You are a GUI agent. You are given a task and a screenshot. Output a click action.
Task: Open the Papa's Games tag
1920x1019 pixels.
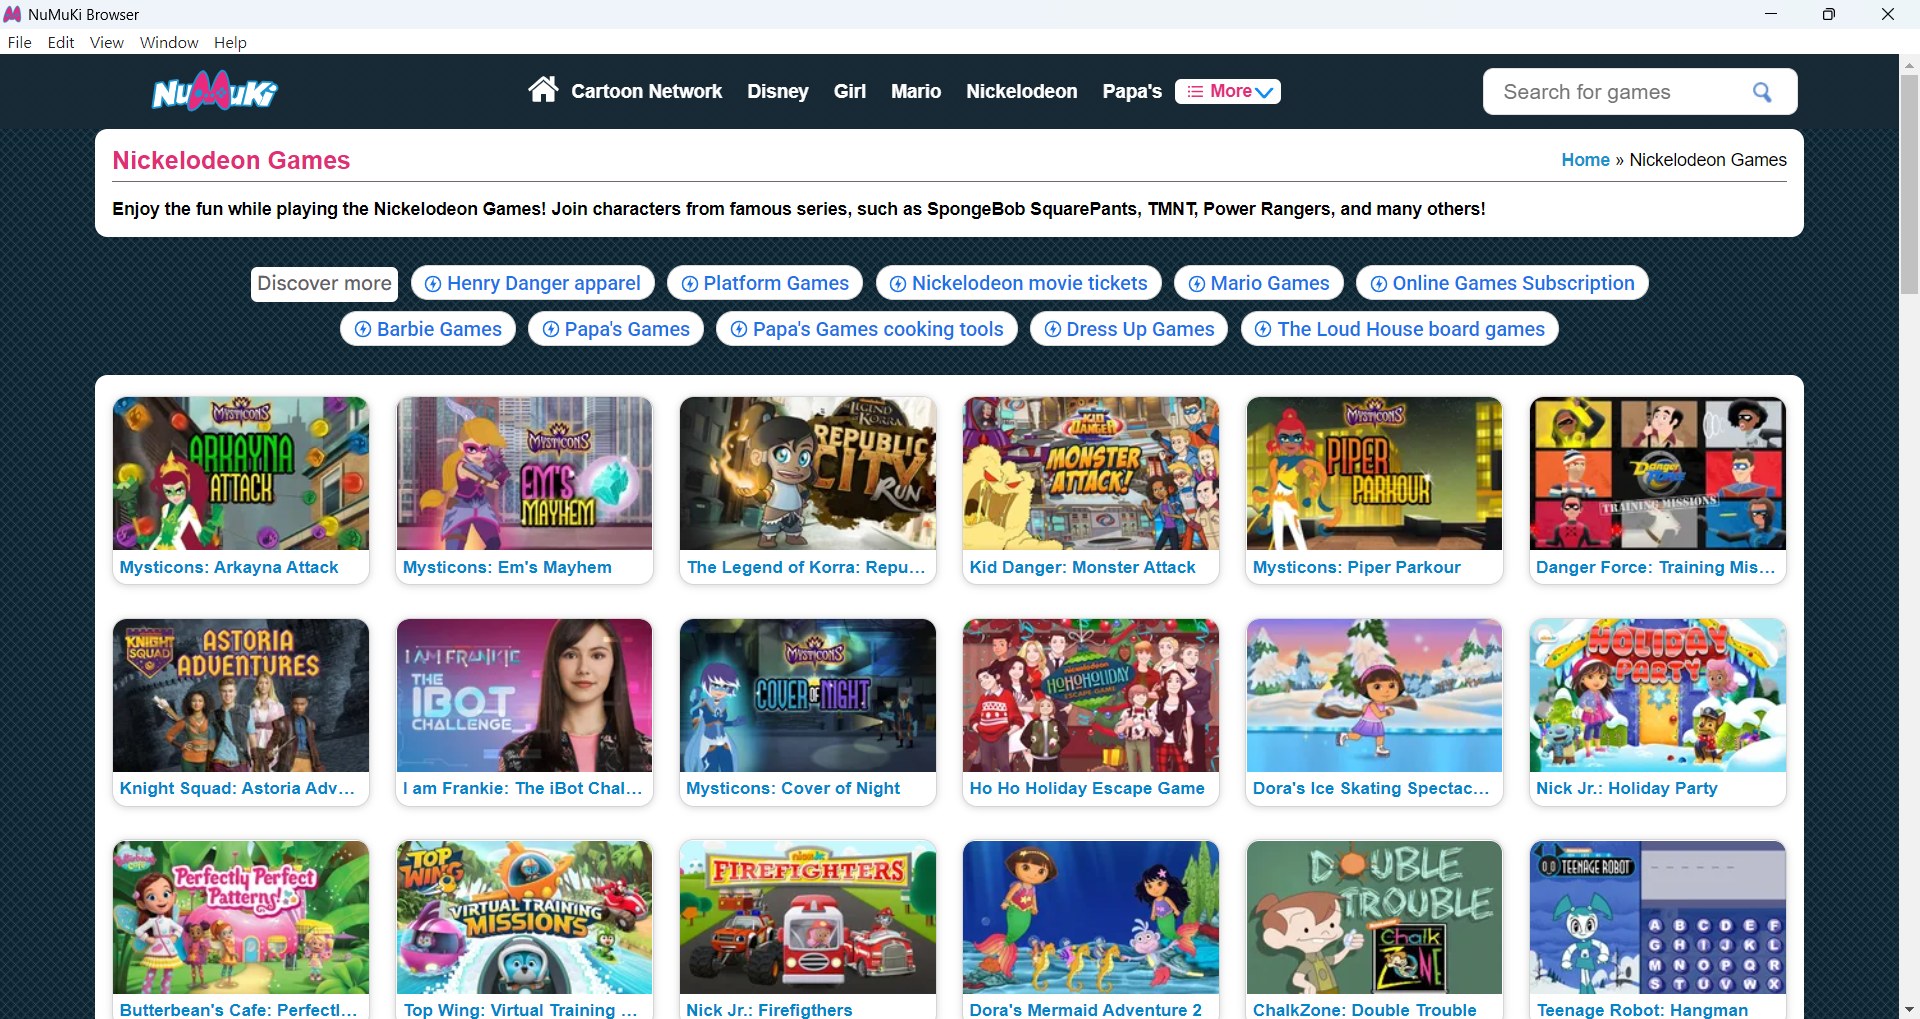616,329
